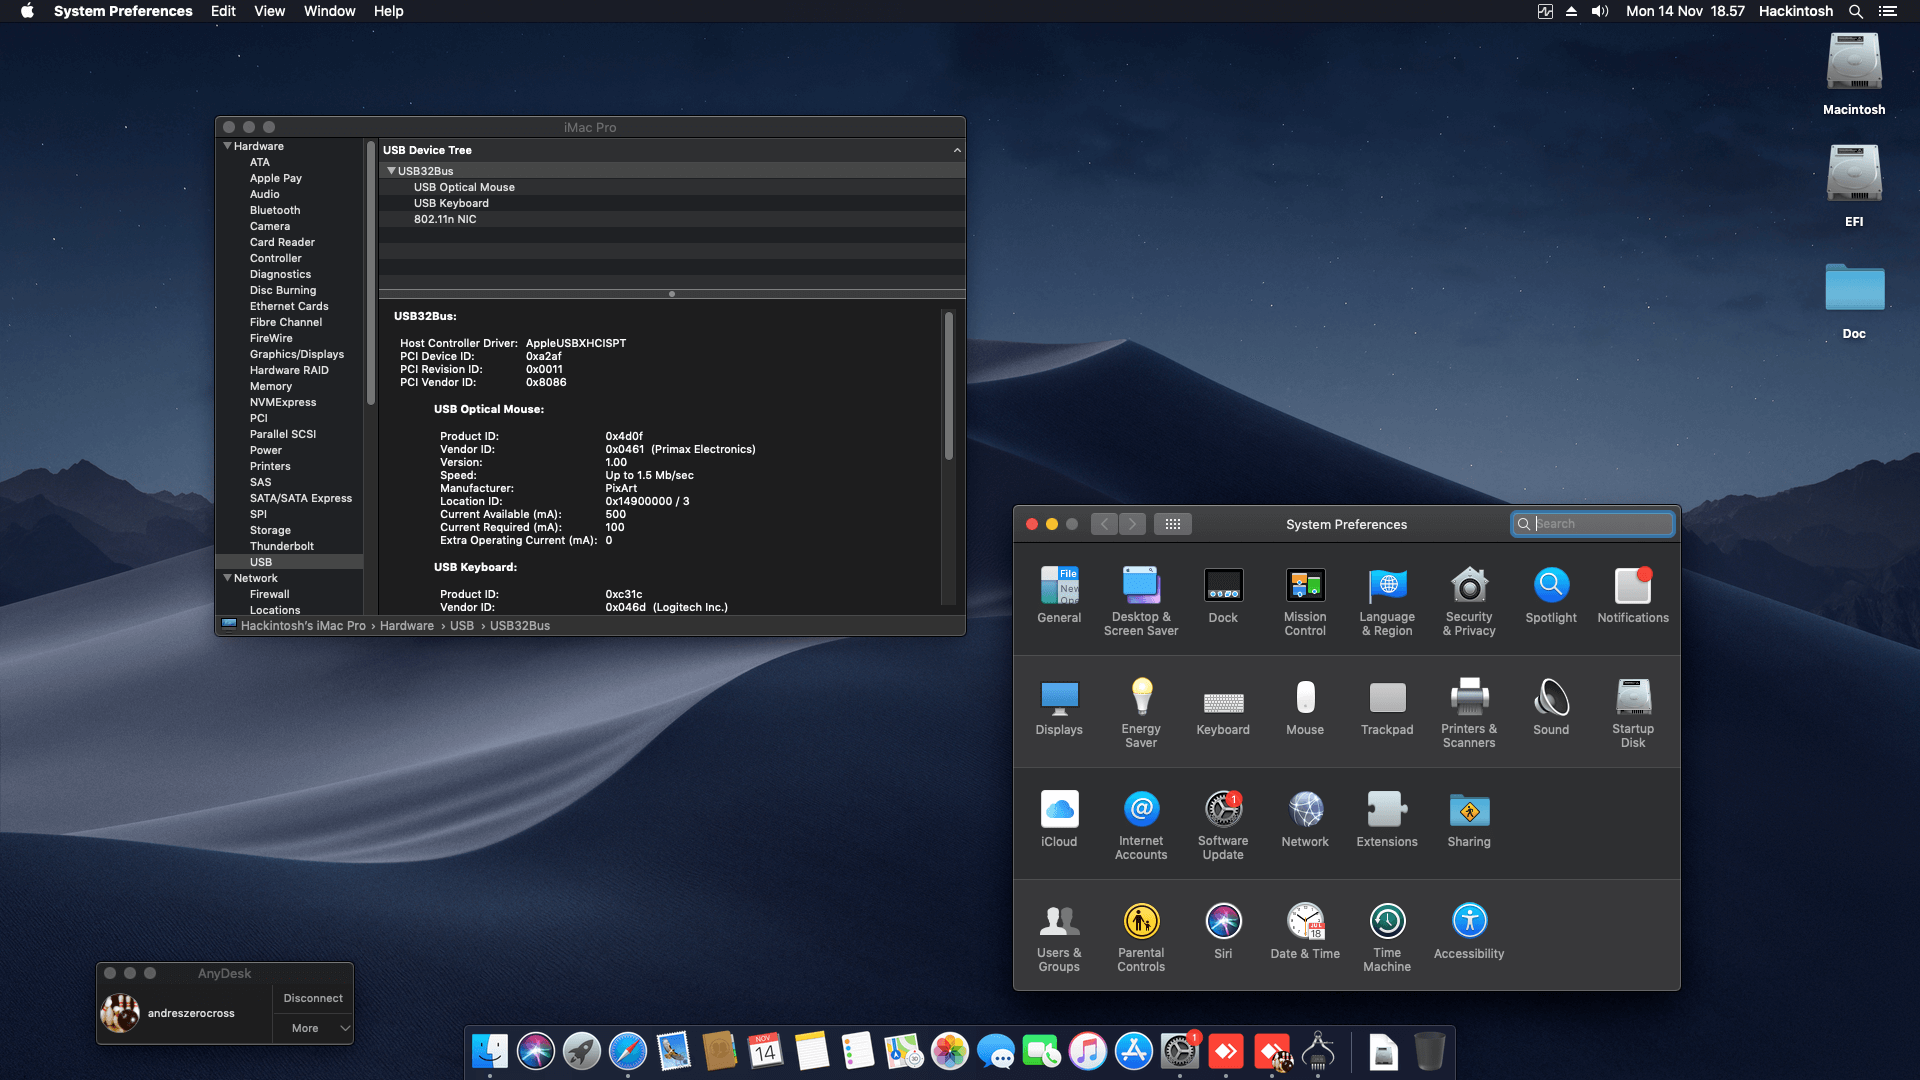Open Sharing preferences
This screenshot has width=1920, height=1080.
pos(1469,820)
